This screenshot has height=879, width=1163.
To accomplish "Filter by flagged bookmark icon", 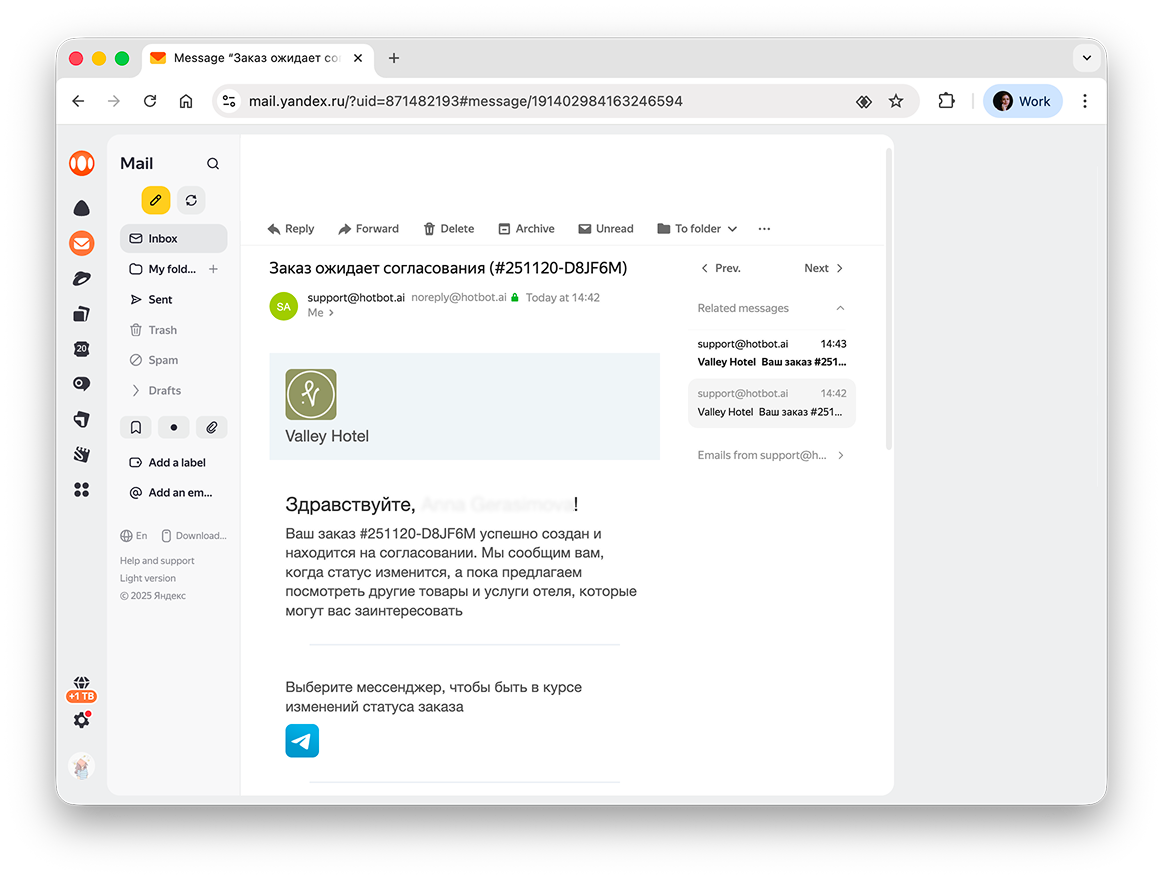I will coord(136,427).
